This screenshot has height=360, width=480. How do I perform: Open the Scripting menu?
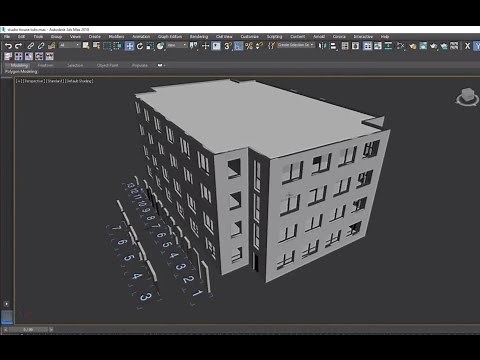(x=274, y=37)
